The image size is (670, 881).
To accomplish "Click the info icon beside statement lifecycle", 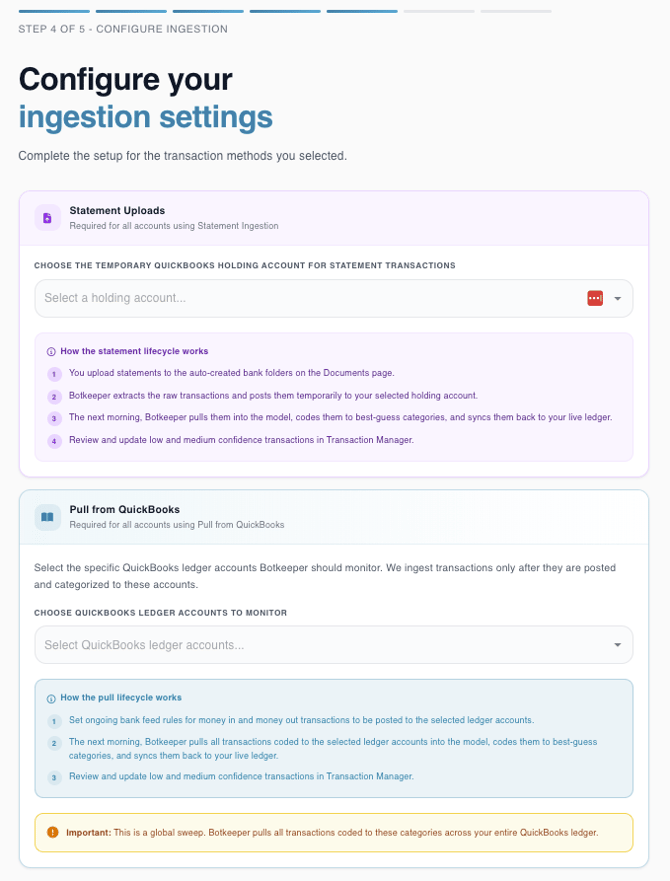I will [51, 352].
